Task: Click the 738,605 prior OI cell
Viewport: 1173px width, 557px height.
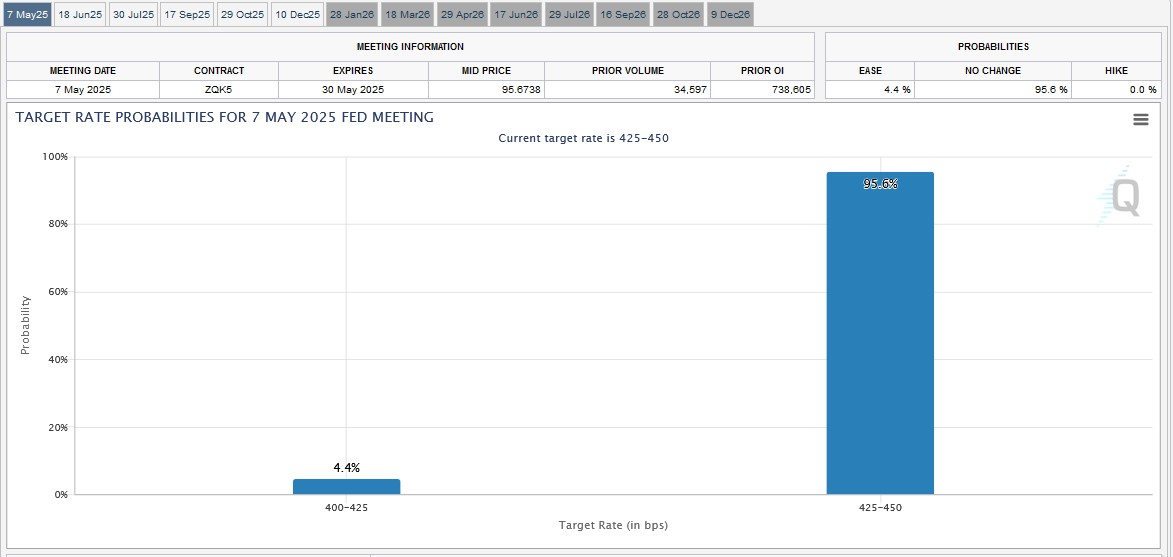Action: (x=762, y=90)
